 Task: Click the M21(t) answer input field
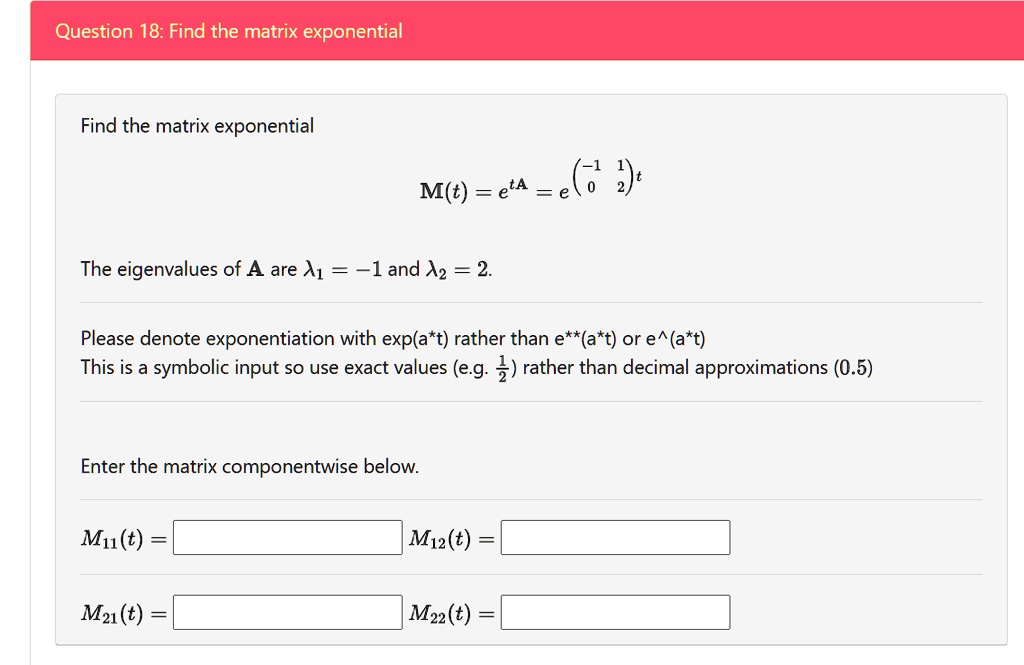pos(287,612)
